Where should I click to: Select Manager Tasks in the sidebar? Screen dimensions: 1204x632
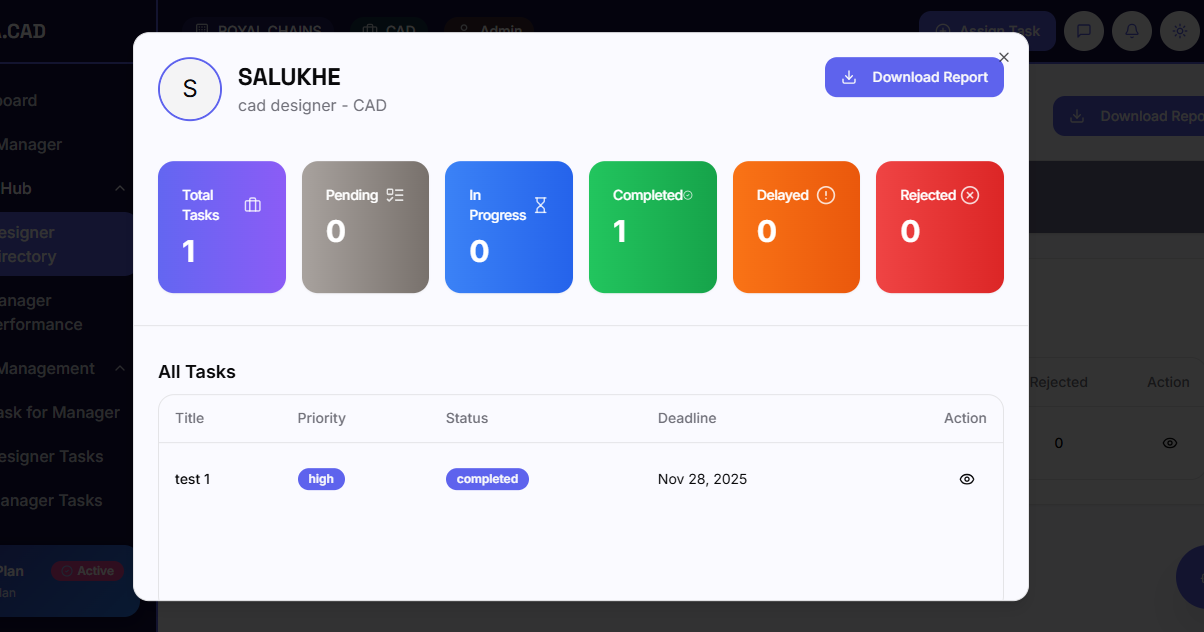pyautogui.click(x=52, y=500)
